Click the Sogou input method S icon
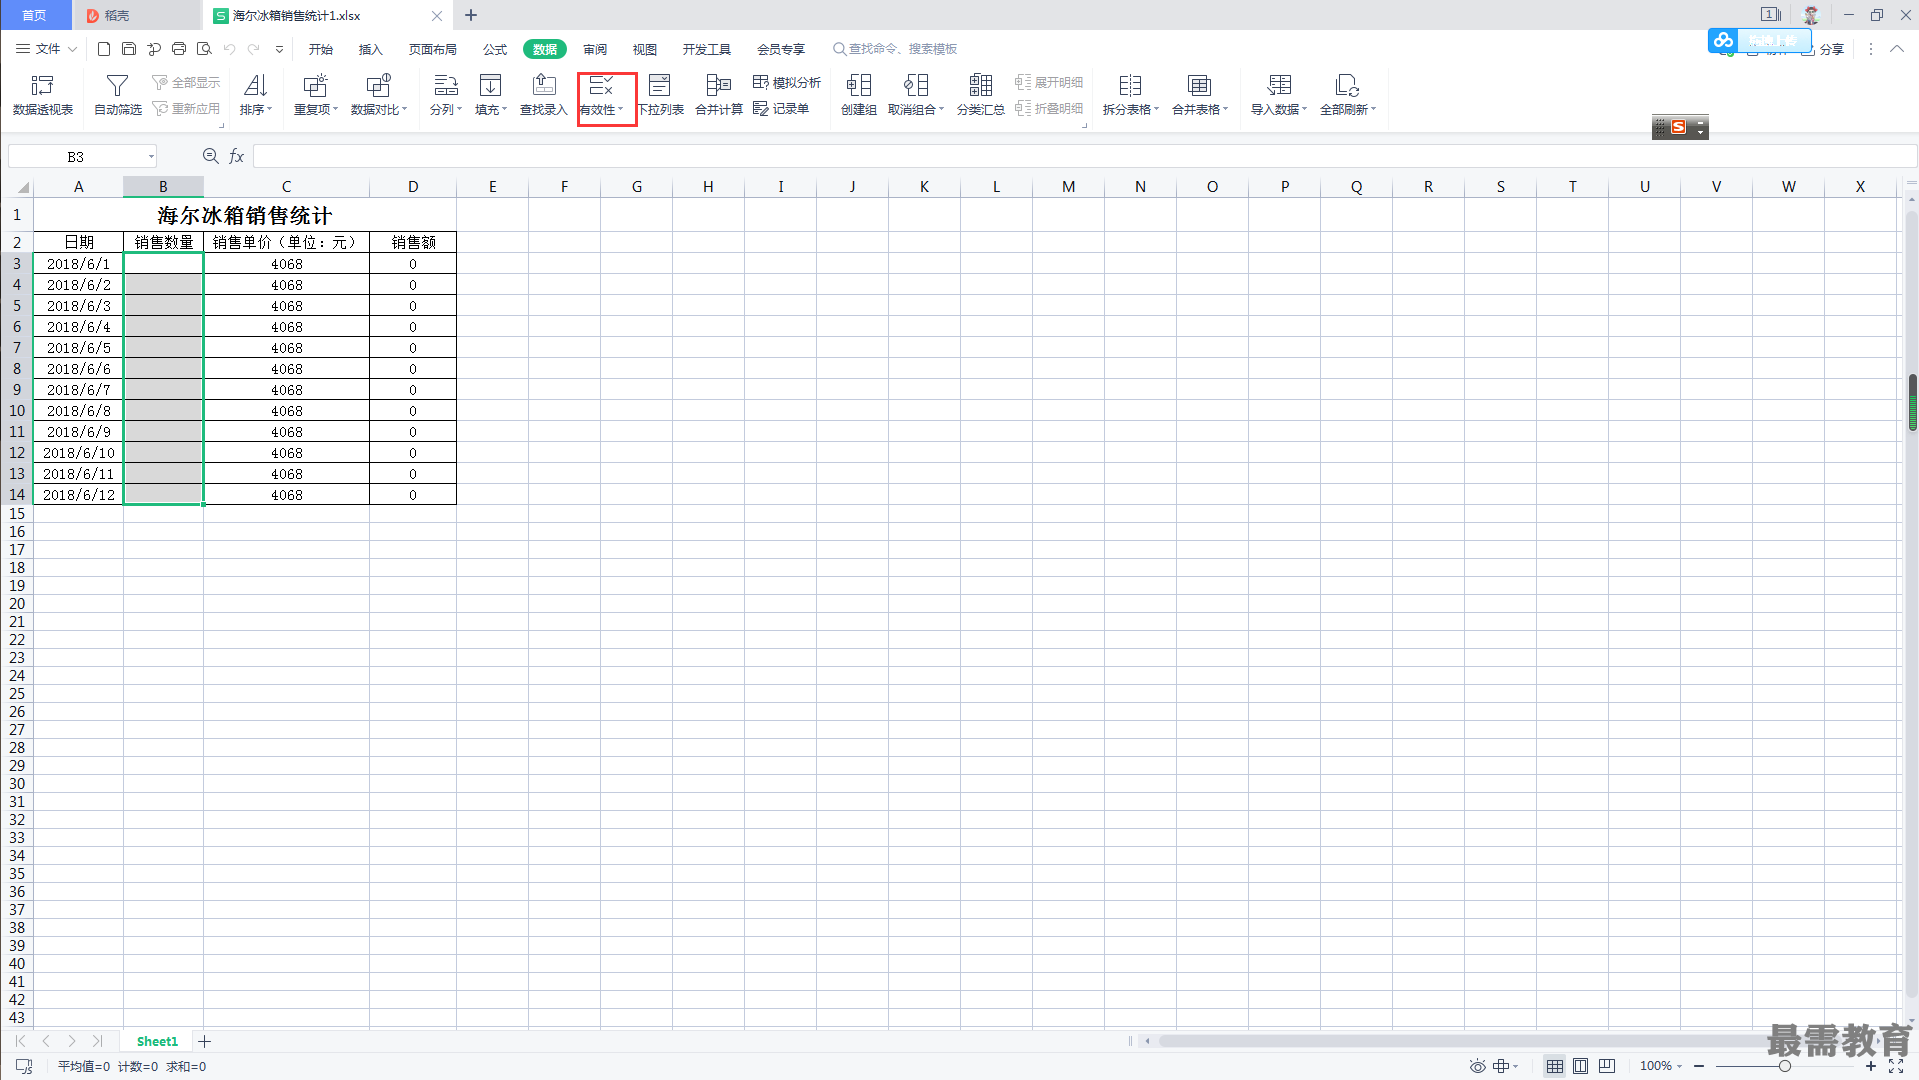 [x=1678, y=127]
